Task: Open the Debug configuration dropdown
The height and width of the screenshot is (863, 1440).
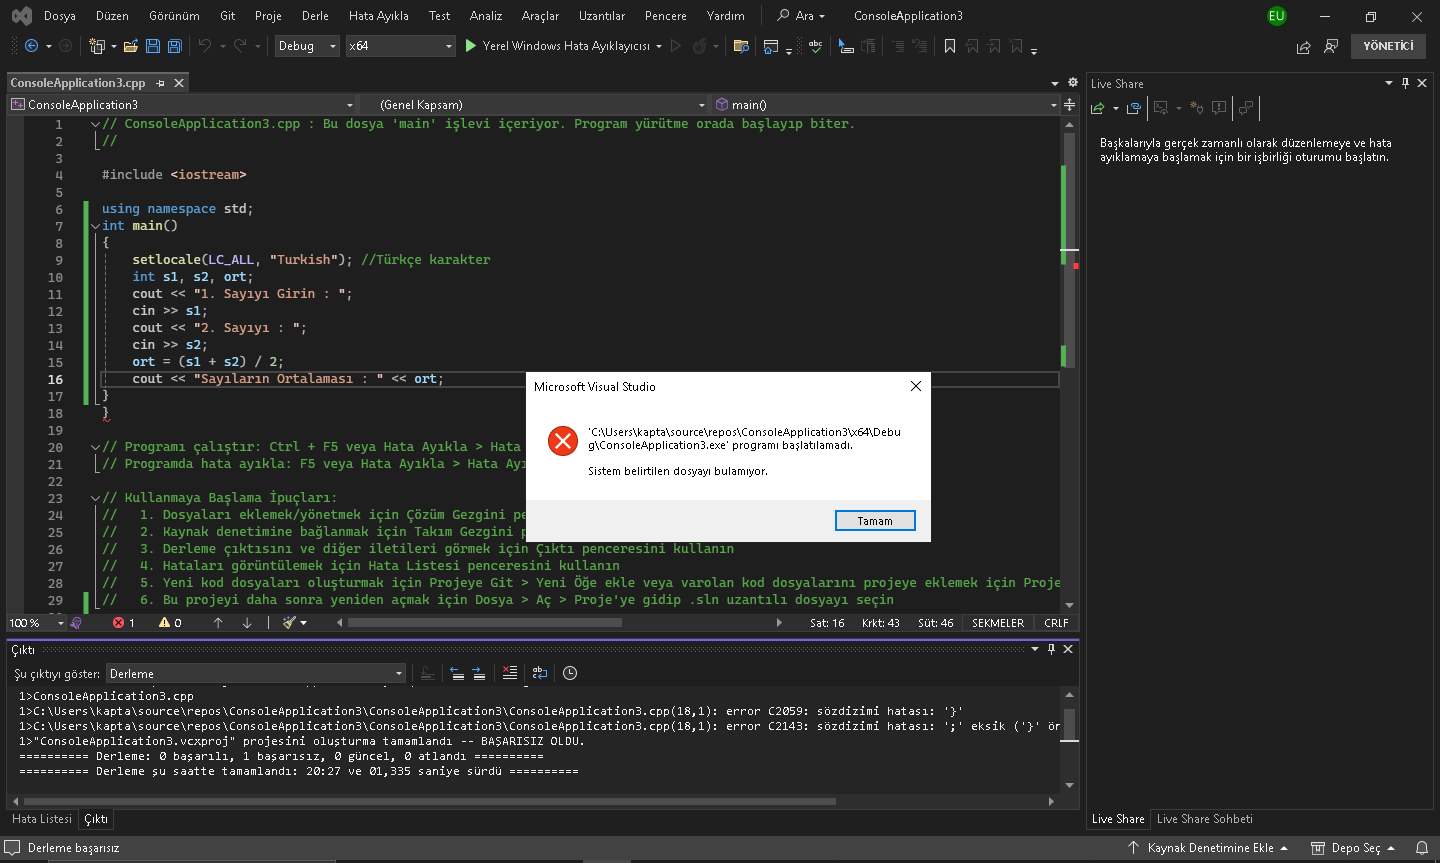Action: (307, 46)
